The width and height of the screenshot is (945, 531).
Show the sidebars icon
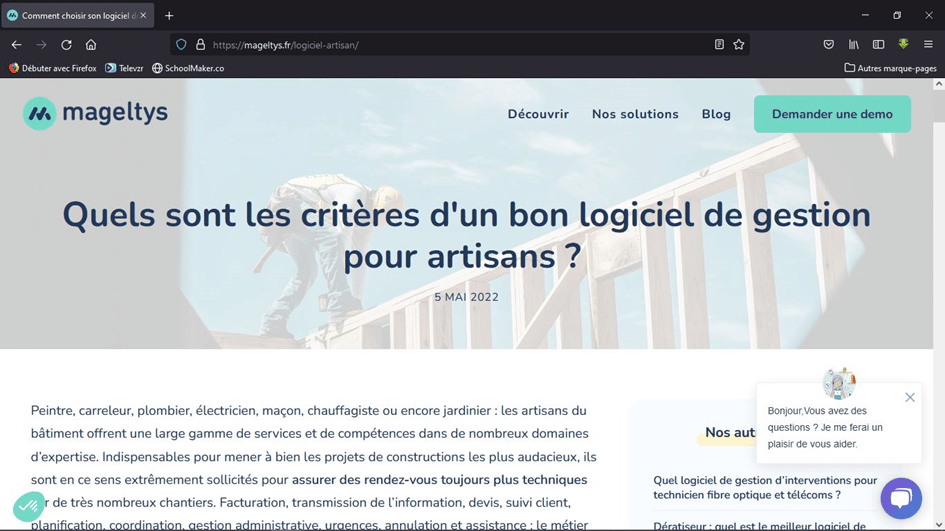coord(879,45)
